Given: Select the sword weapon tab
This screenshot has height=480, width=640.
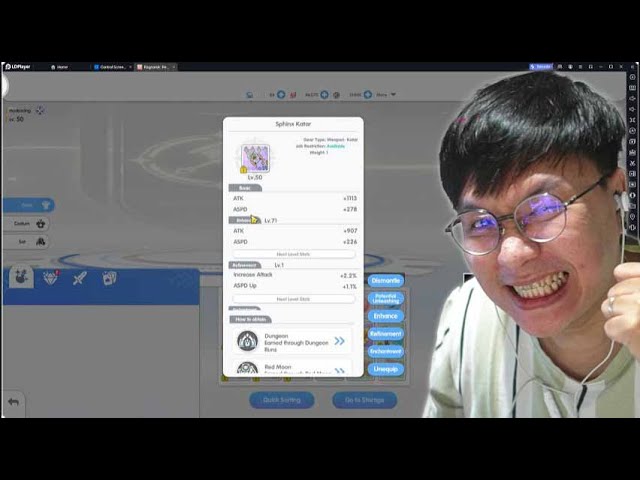Looking at the screenshot, I should [80, 278].
